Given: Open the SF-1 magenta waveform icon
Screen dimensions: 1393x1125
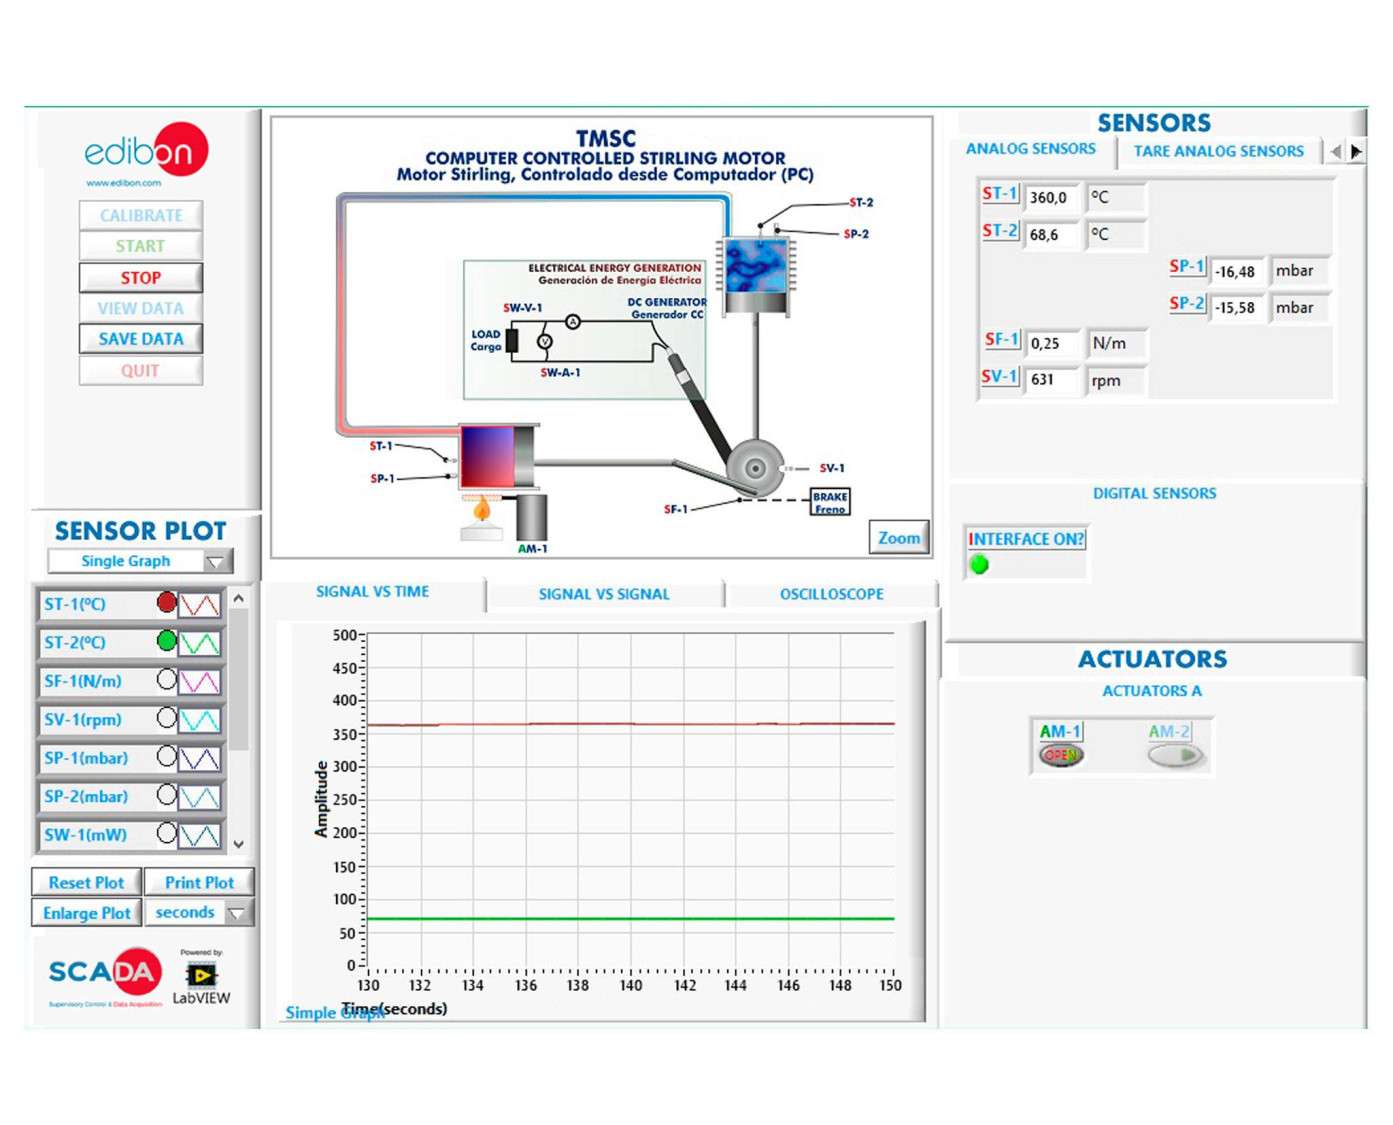Looking at the screenshot, I should 199,682.
